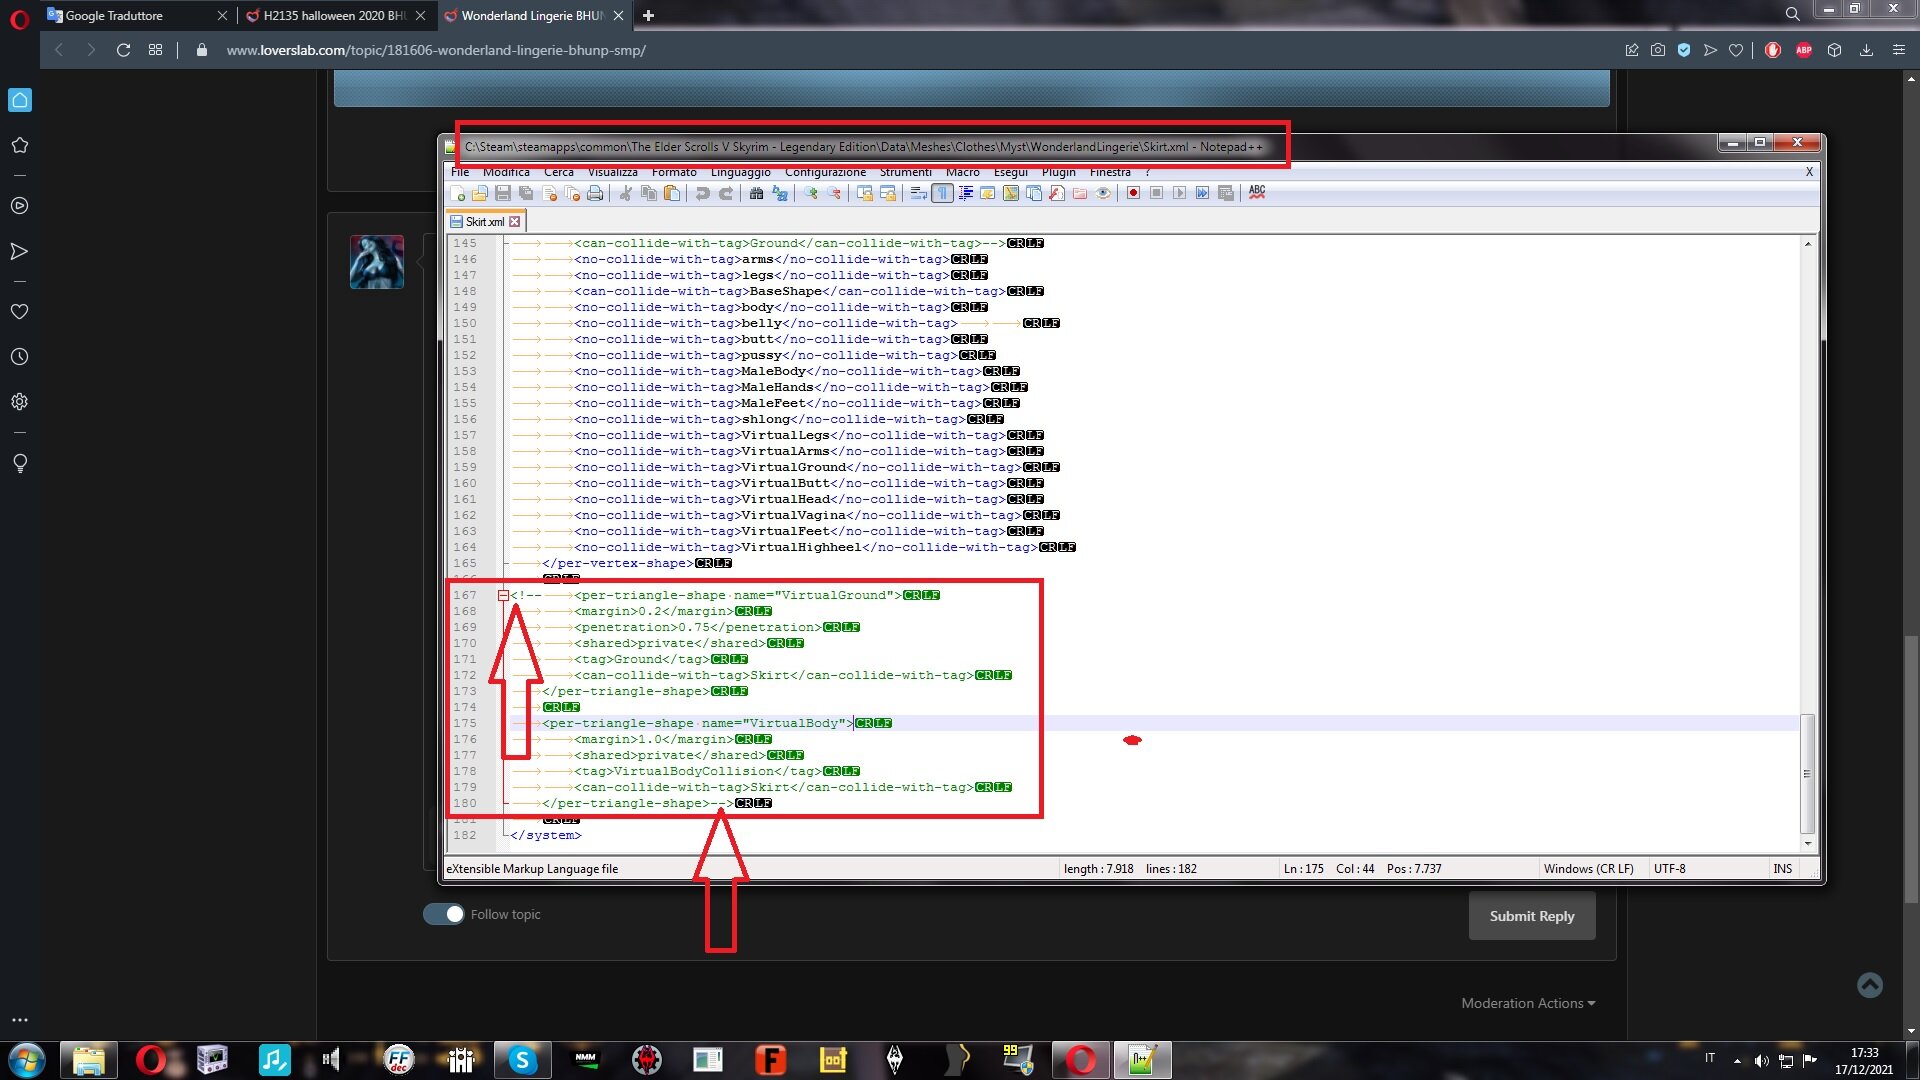Open the Linguaggio menu
1920x1080 pixels.
coord(741,172)
